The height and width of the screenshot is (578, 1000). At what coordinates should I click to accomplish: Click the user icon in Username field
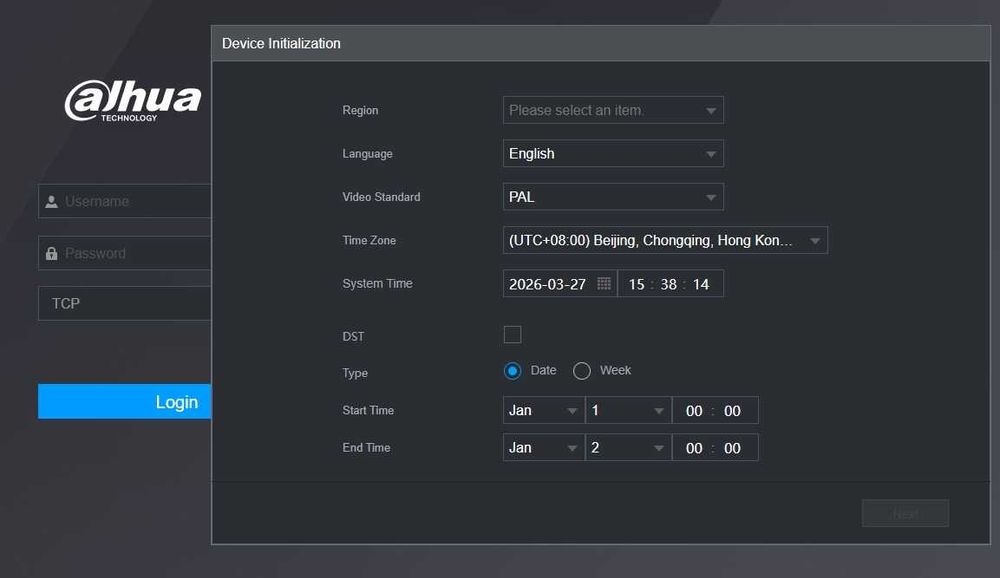point(52,202)
